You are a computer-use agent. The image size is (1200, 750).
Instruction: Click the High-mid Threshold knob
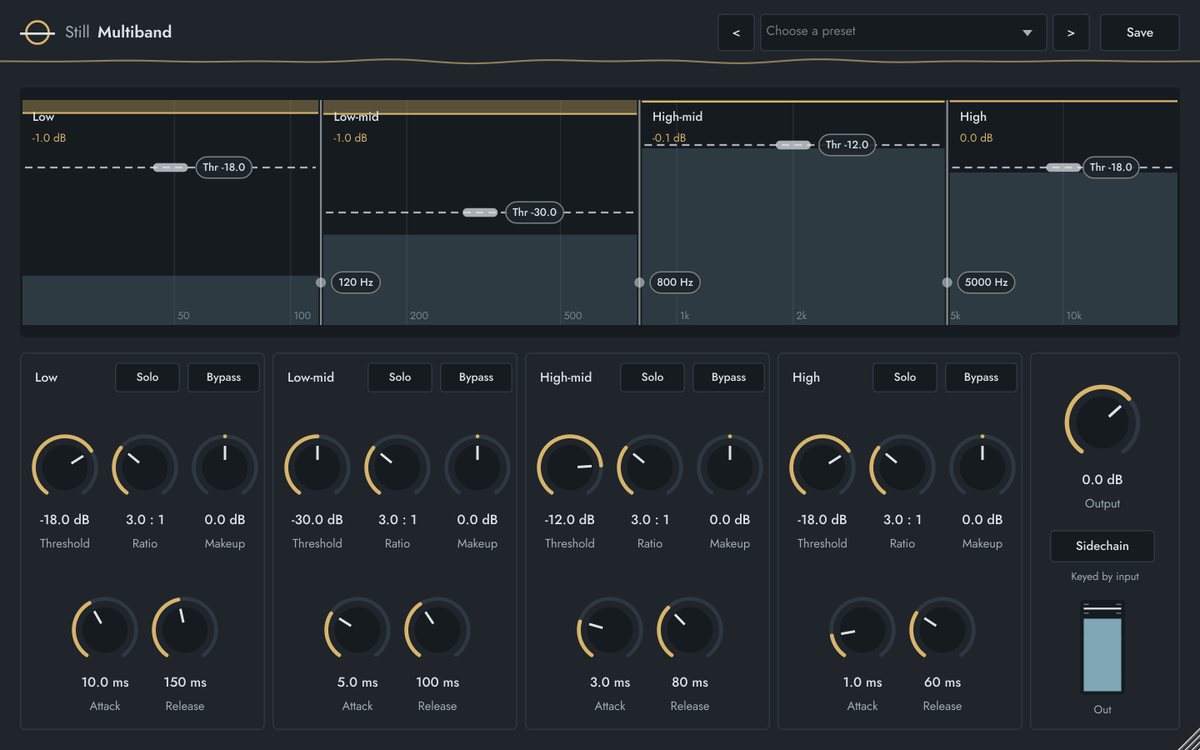pyautogui.click(x=570, y=467)
